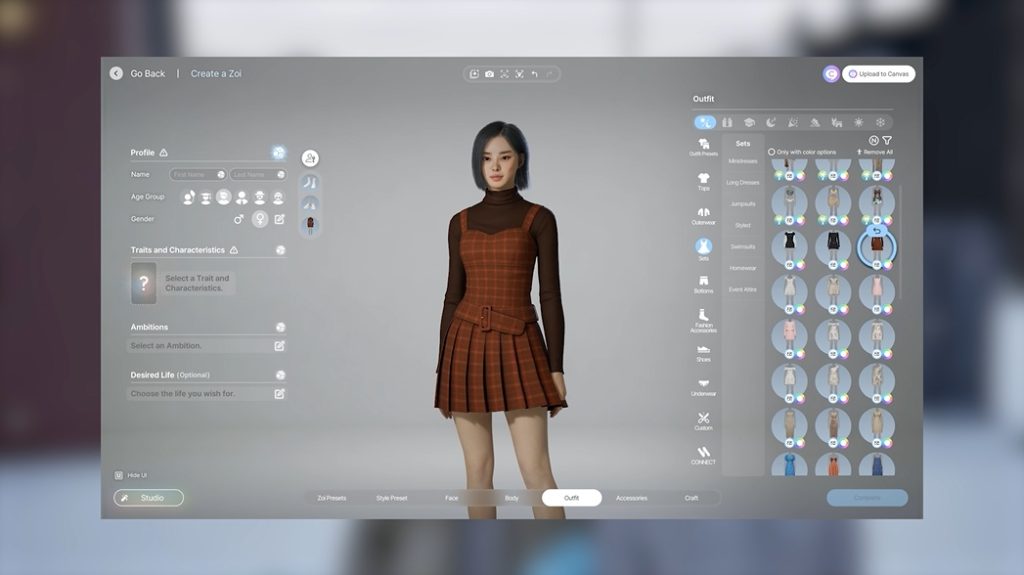Open the Outerwear clothing category
This screenshot has width=1024, height=575.
pyautogui.click(x=703, y=216)
